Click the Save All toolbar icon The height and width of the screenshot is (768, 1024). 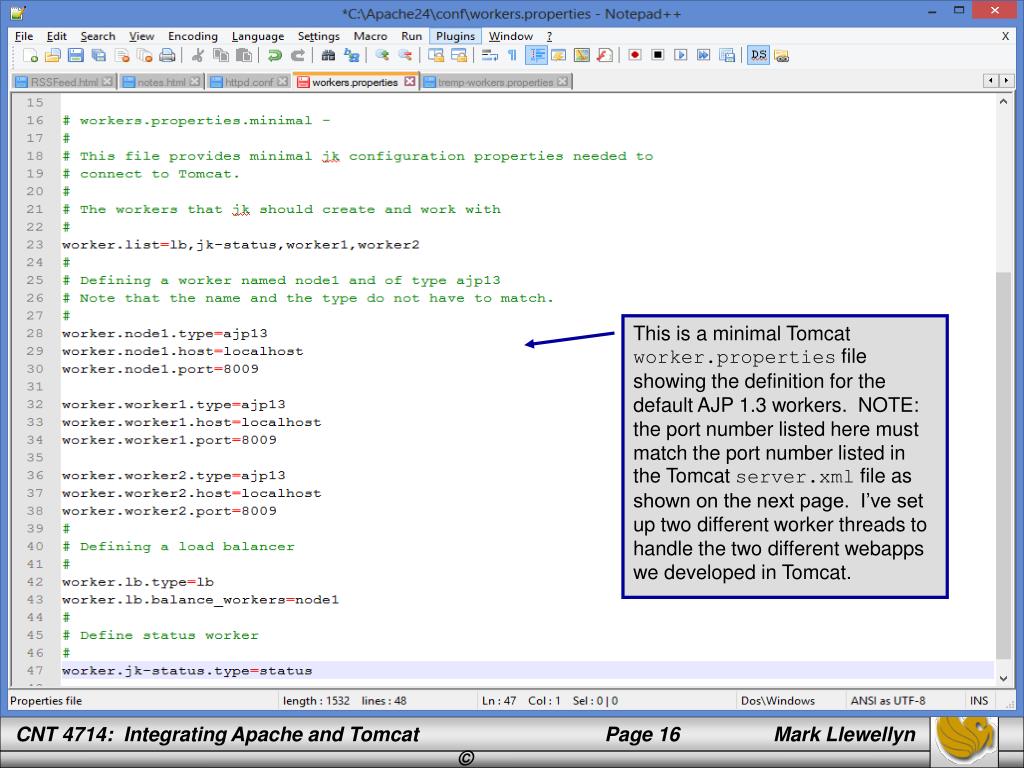coord(99,56)
